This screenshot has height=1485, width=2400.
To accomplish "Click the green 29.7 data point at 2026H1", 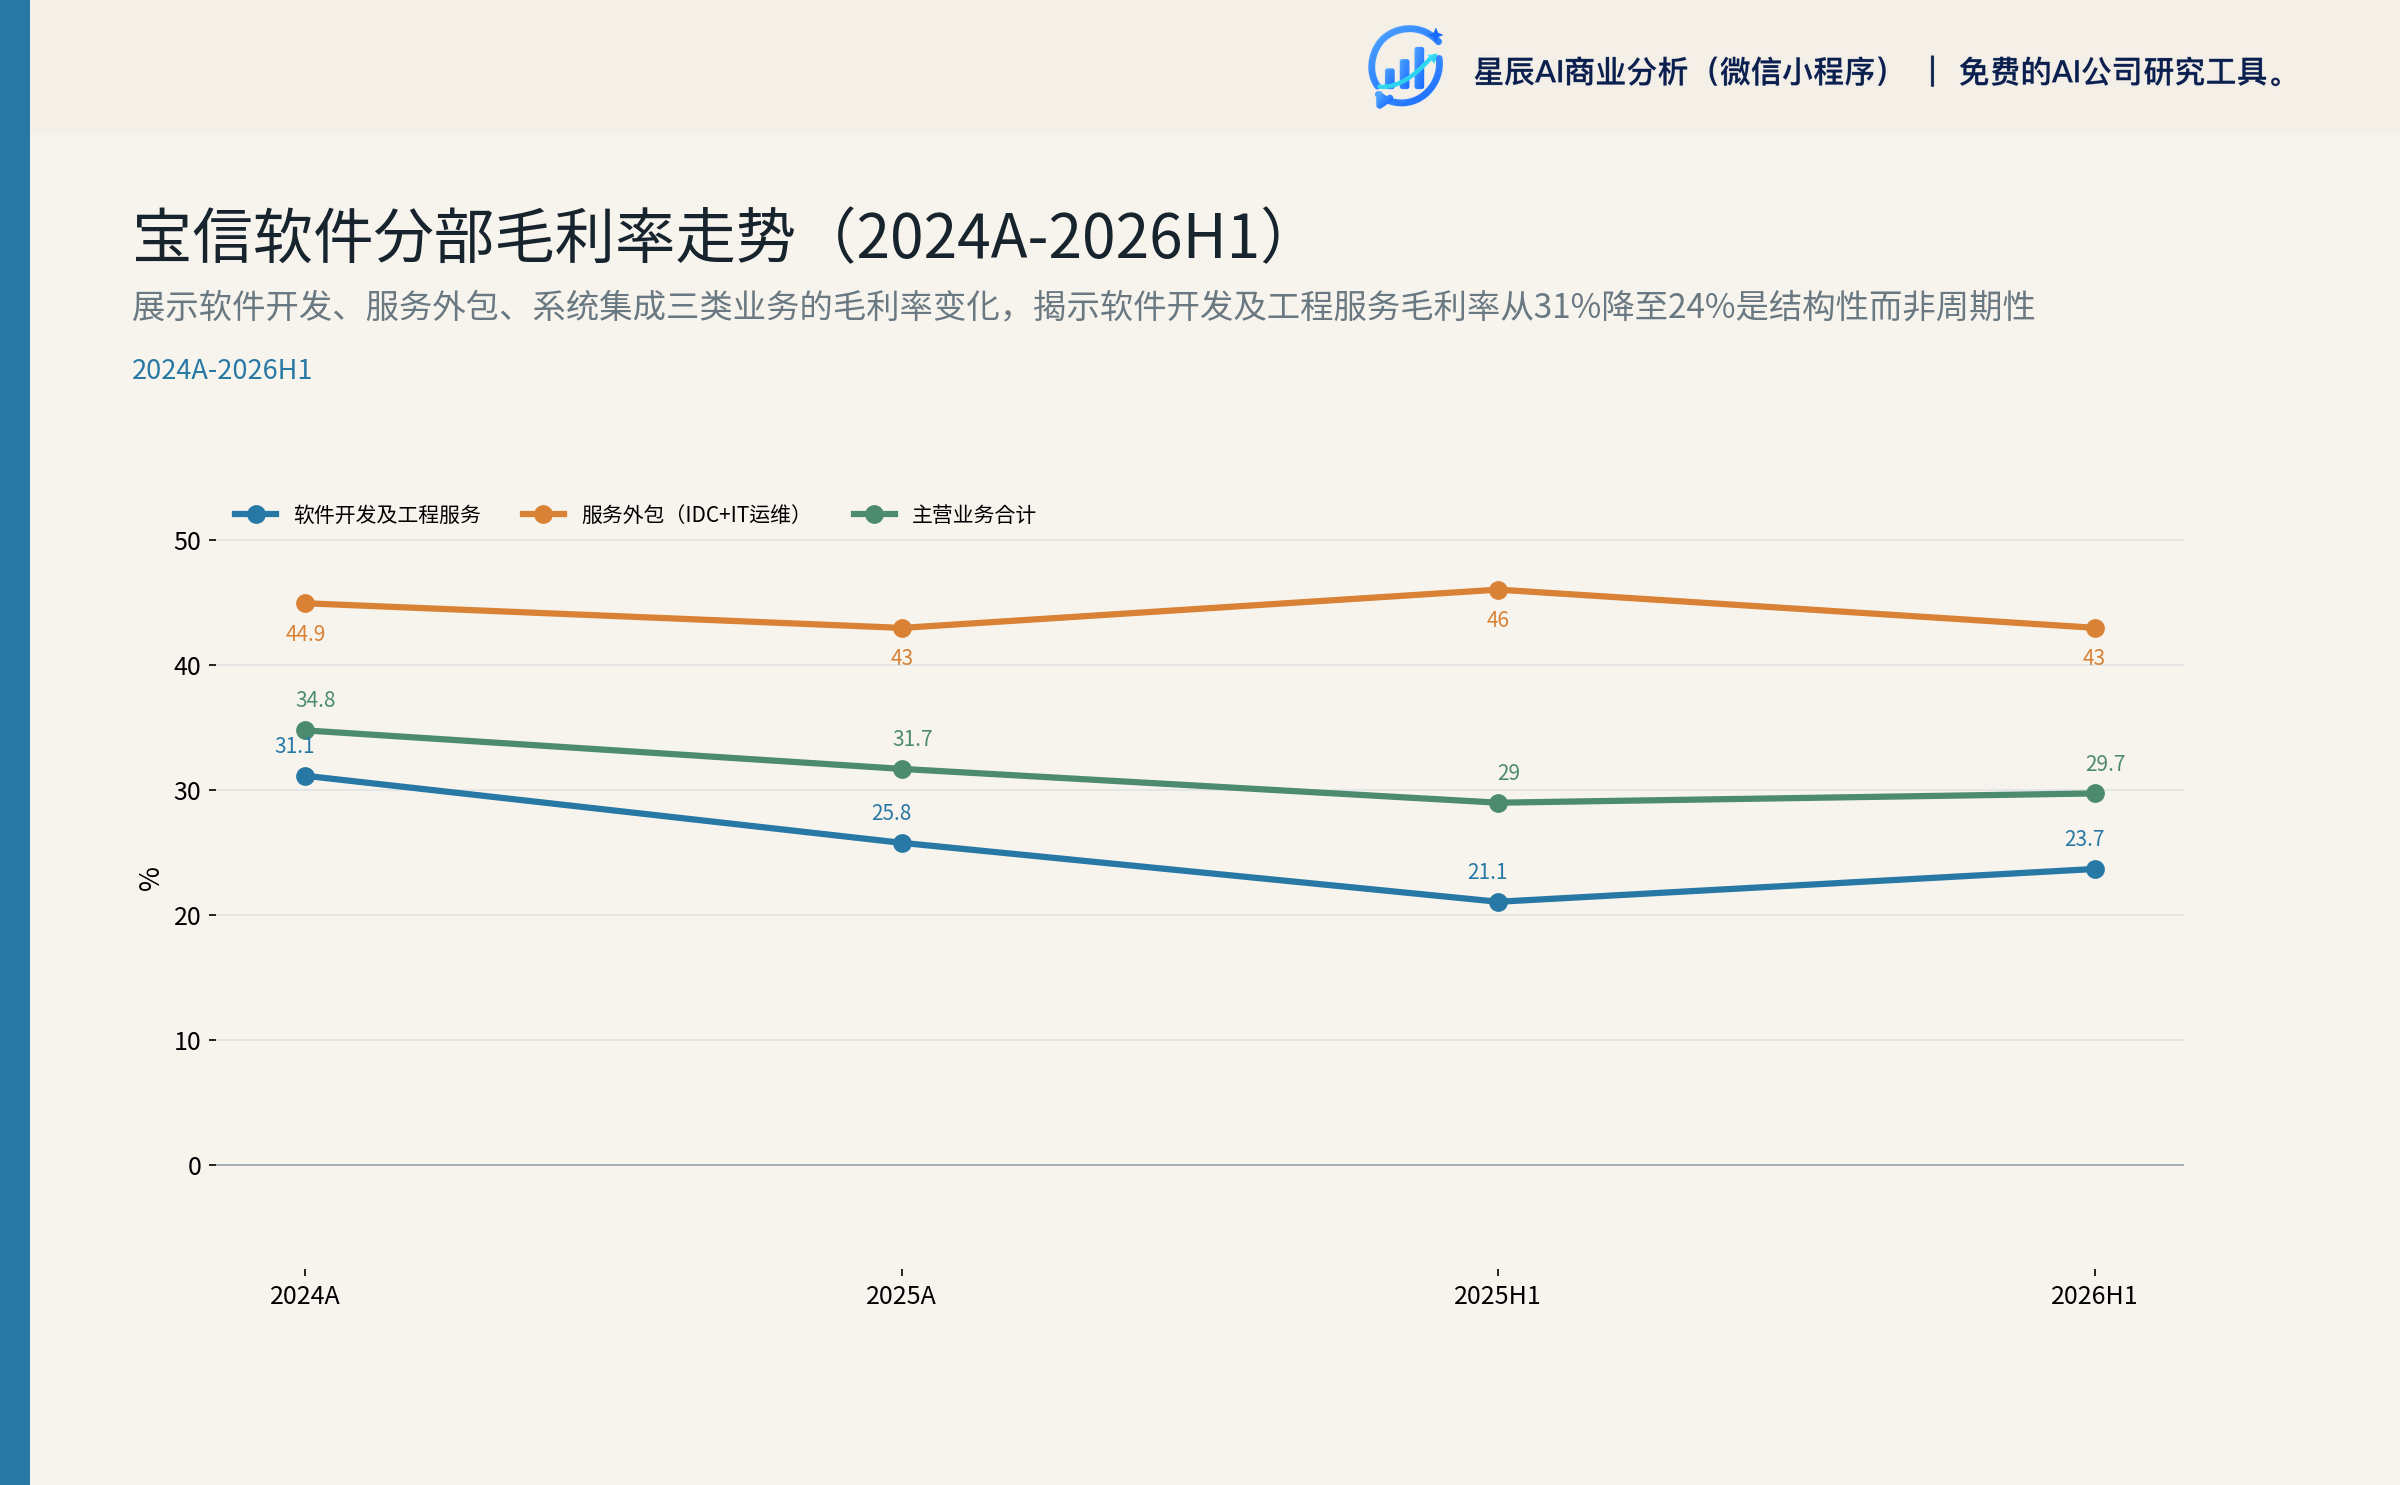I will click(2095, 793).
